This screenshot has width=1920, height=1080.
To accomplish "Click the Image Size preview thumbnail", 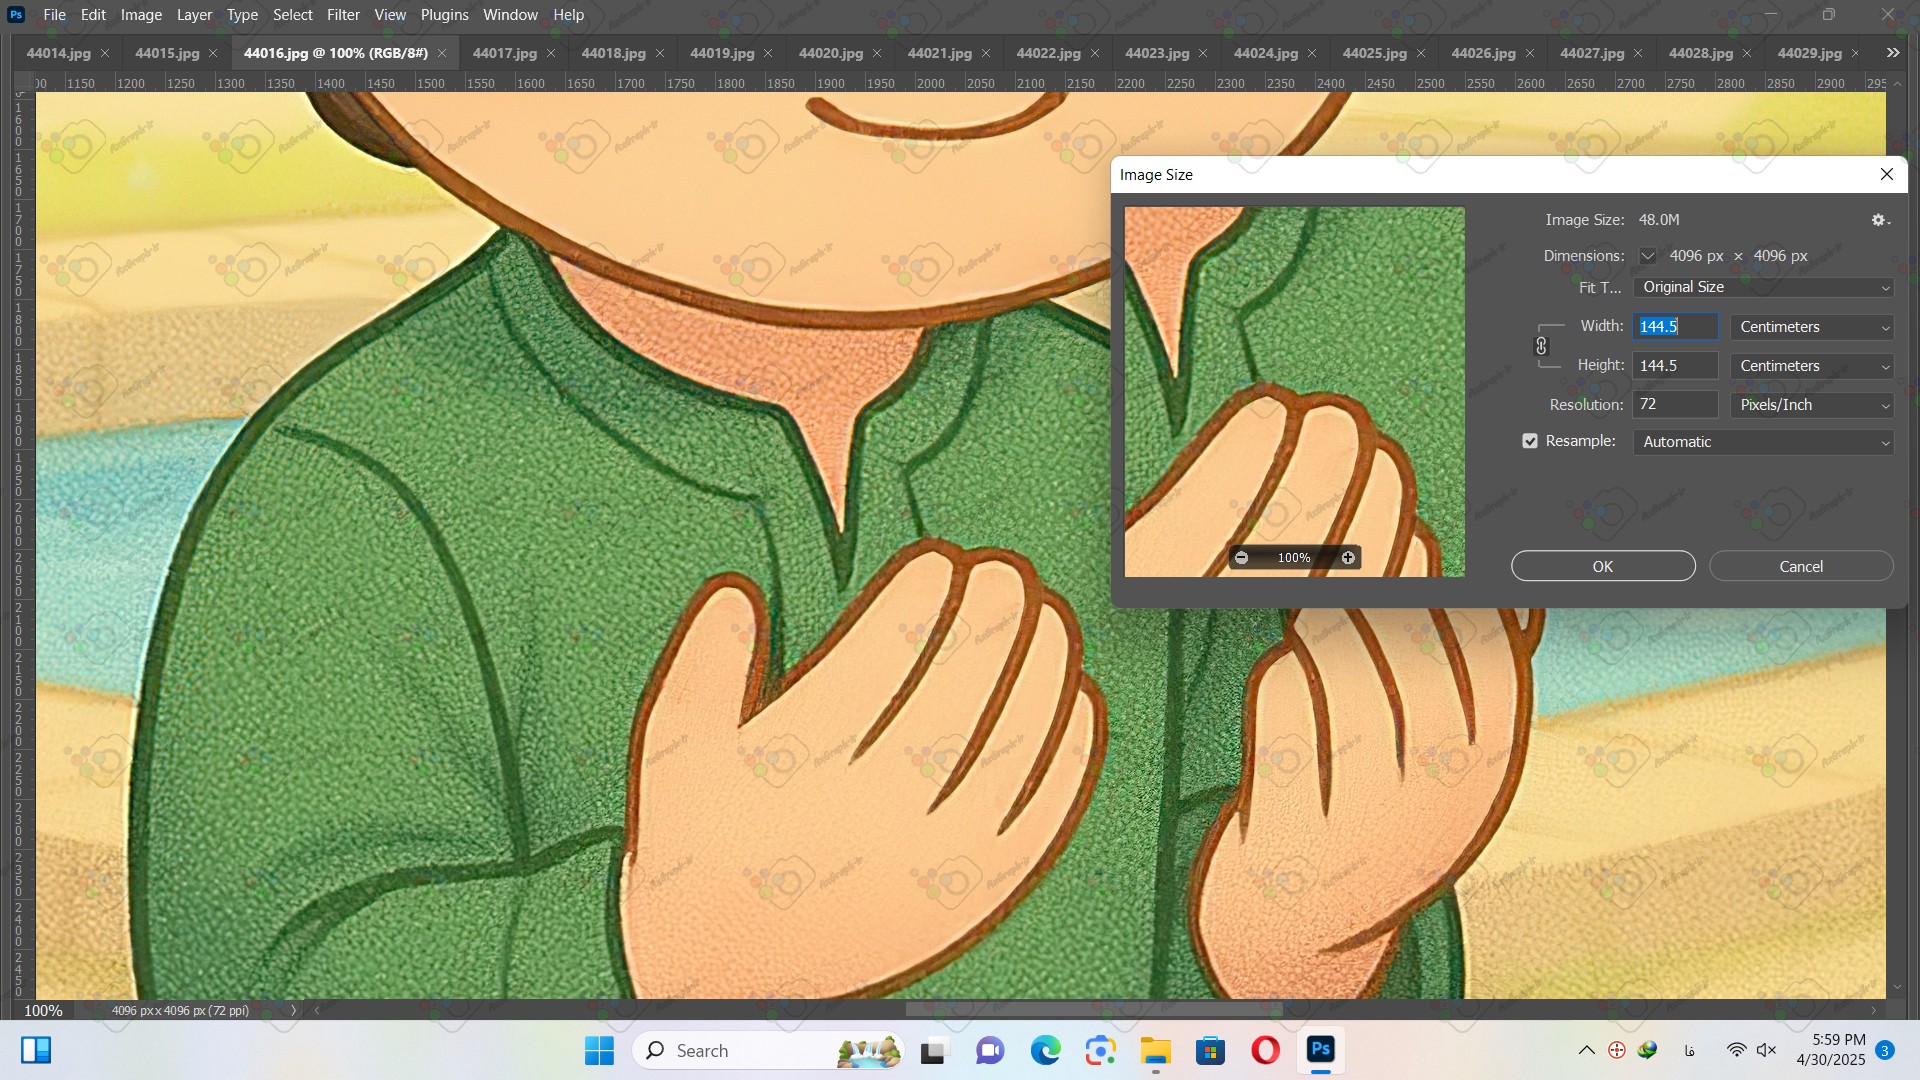I will [x=1295, y=392].
